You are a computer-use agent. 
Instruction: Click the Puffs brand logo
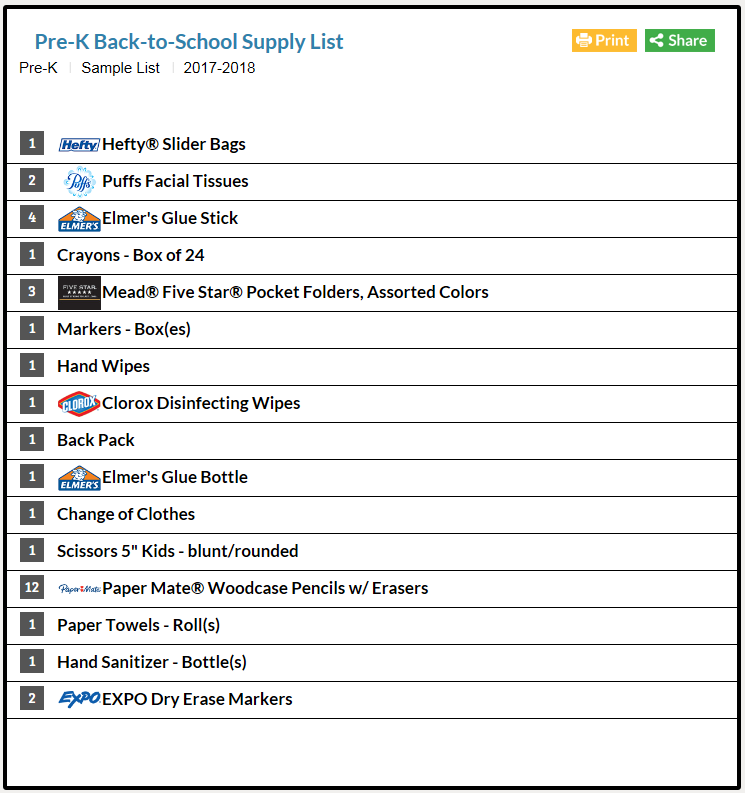click(x=79, y=182)
